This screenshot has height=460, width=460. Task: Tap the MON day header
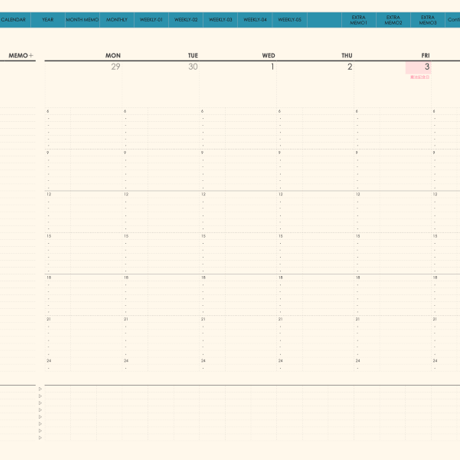113,56
